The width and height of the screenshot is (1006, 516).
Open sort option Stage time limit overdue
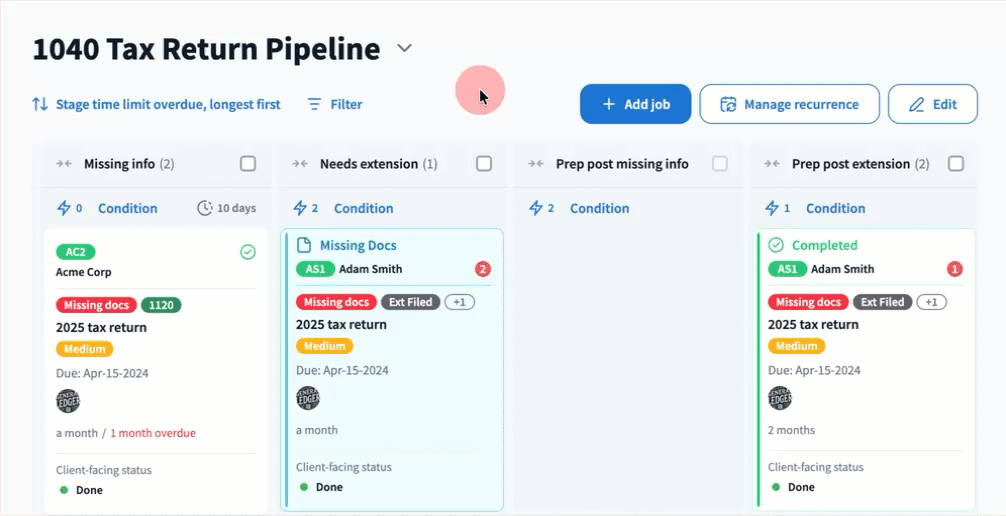pyautogui.click(x=168, y=104)
